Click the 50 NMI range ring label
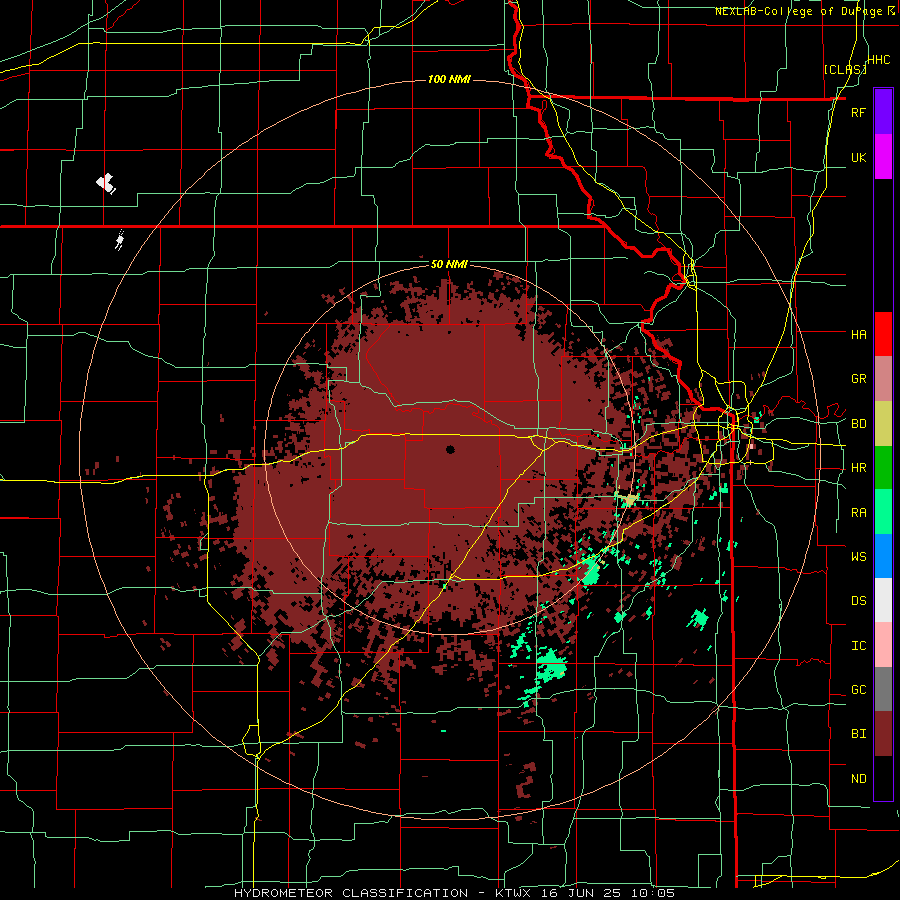900x900 pixels. pyautogui.click(x=449, y=265)
